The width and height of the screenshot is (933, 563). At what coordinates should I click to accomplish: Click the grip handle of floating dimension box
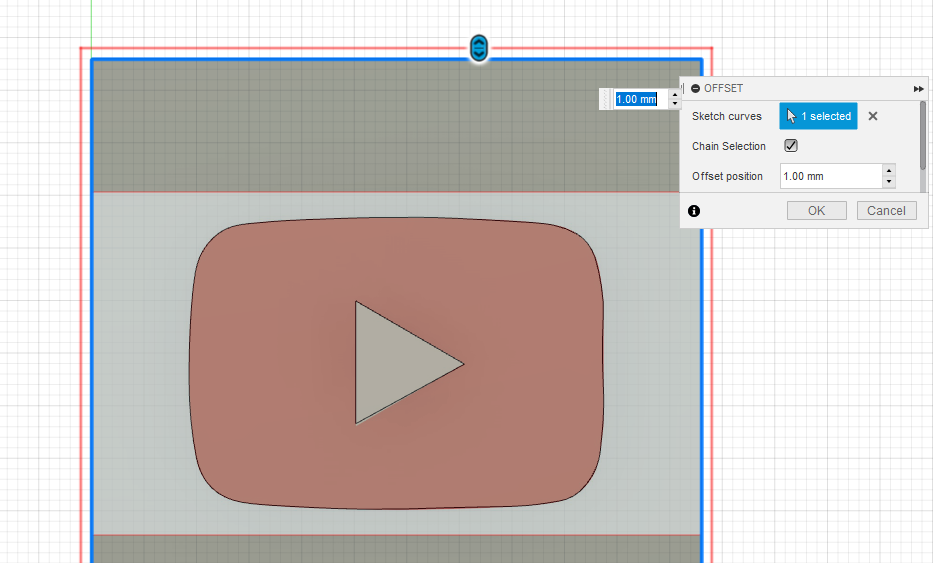606,99
